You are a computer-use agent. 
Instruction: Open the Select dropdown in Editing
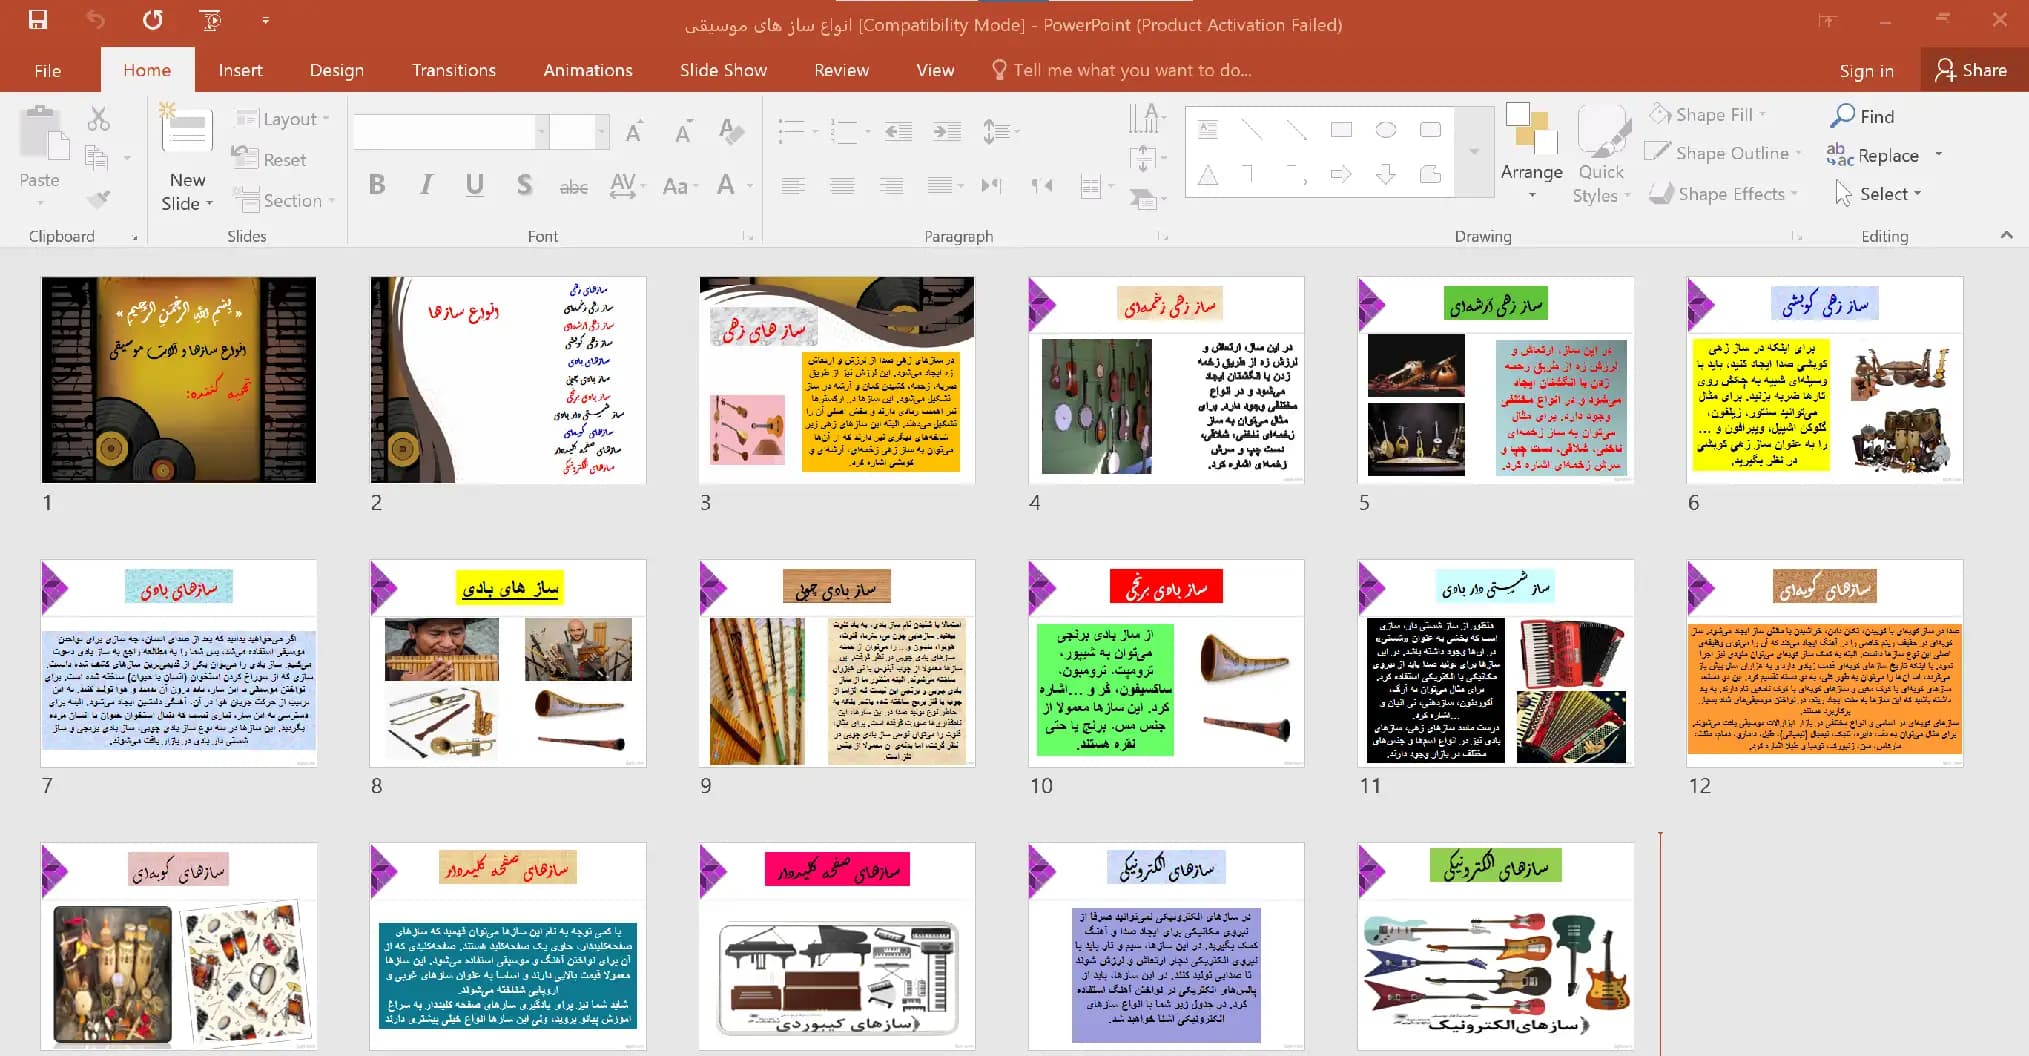(x=1878, y=194)
